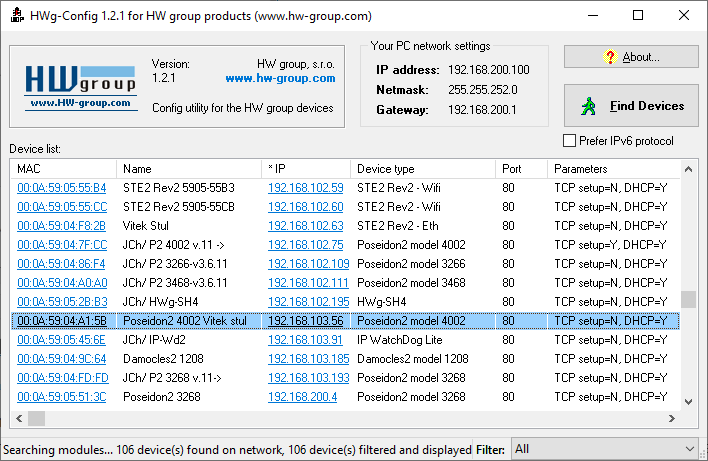Open IP link 192.168.200.4

point(303,397)
